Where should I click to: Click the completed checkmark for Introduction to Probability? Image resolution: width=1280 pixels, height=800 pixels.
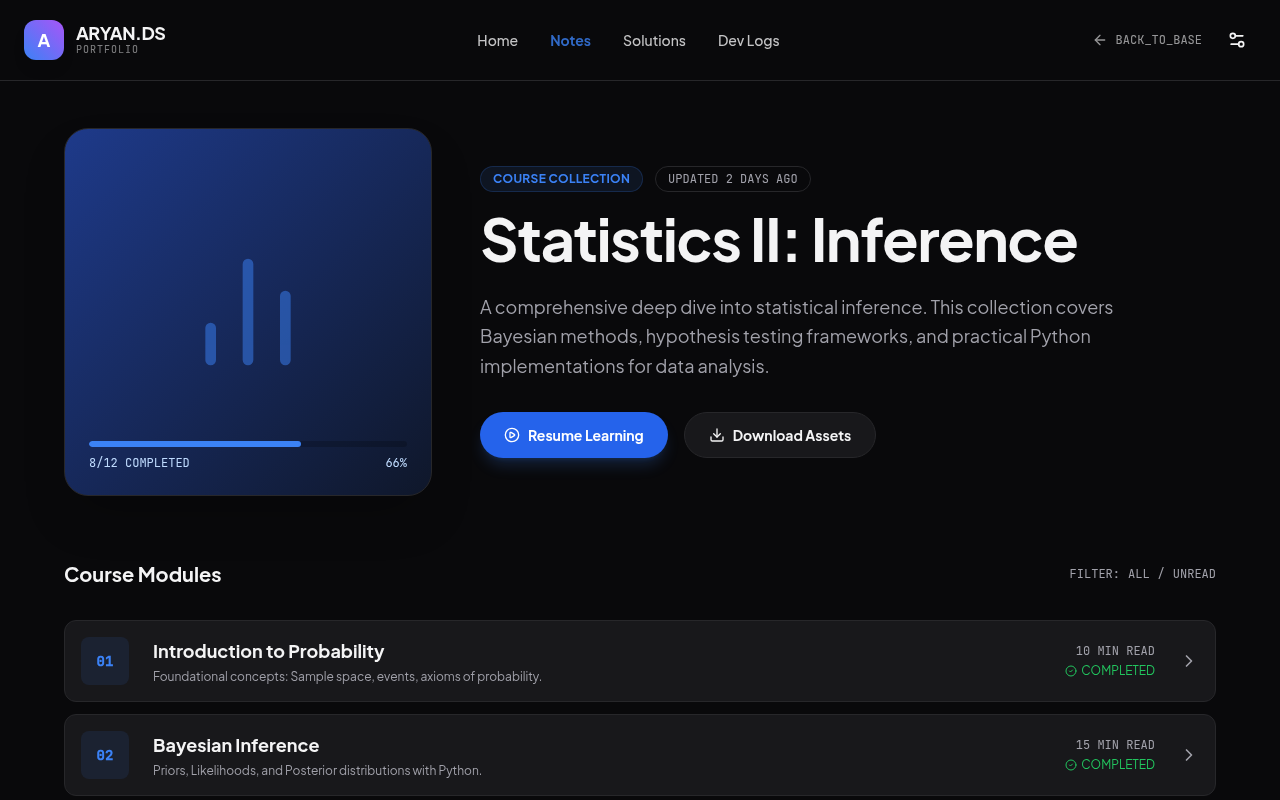[x=1071, y=671]
